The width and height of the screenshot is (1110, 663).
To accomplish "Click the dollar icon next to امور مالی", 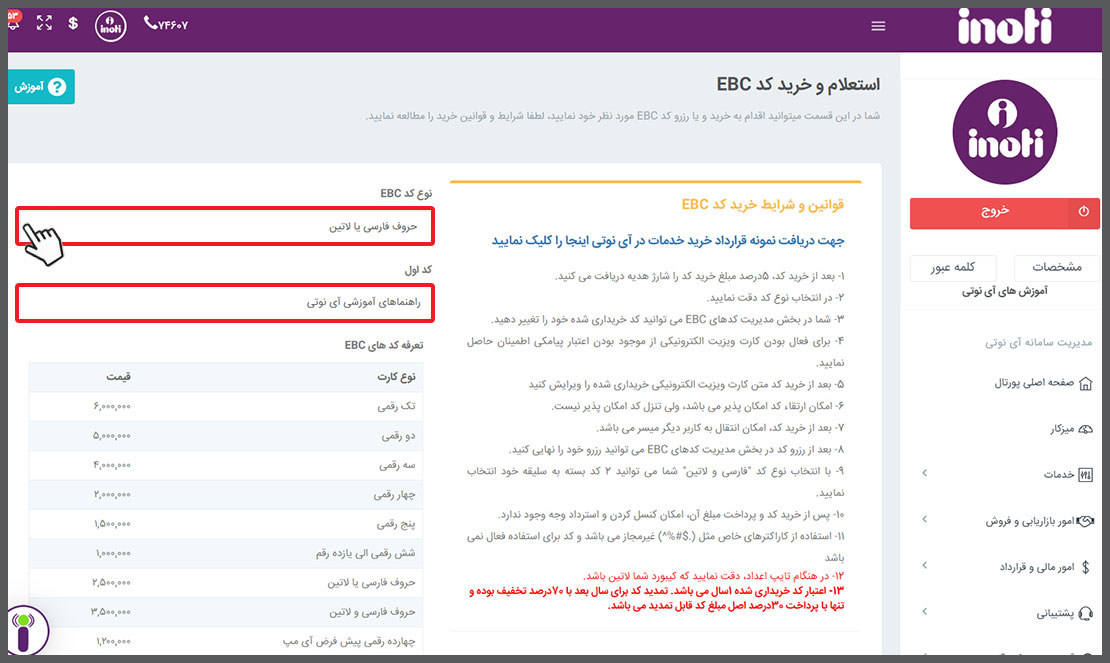I will pyautogui.click(x=1086, y=567).
